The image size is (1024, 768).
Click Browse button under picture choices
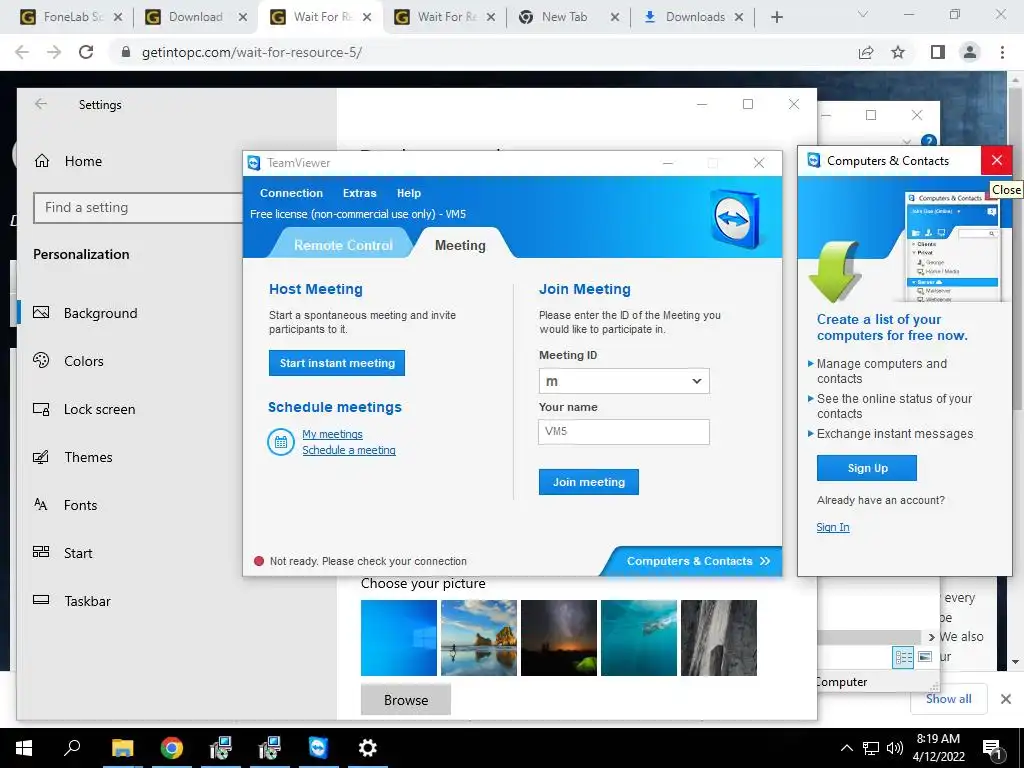tap(406, 700)
